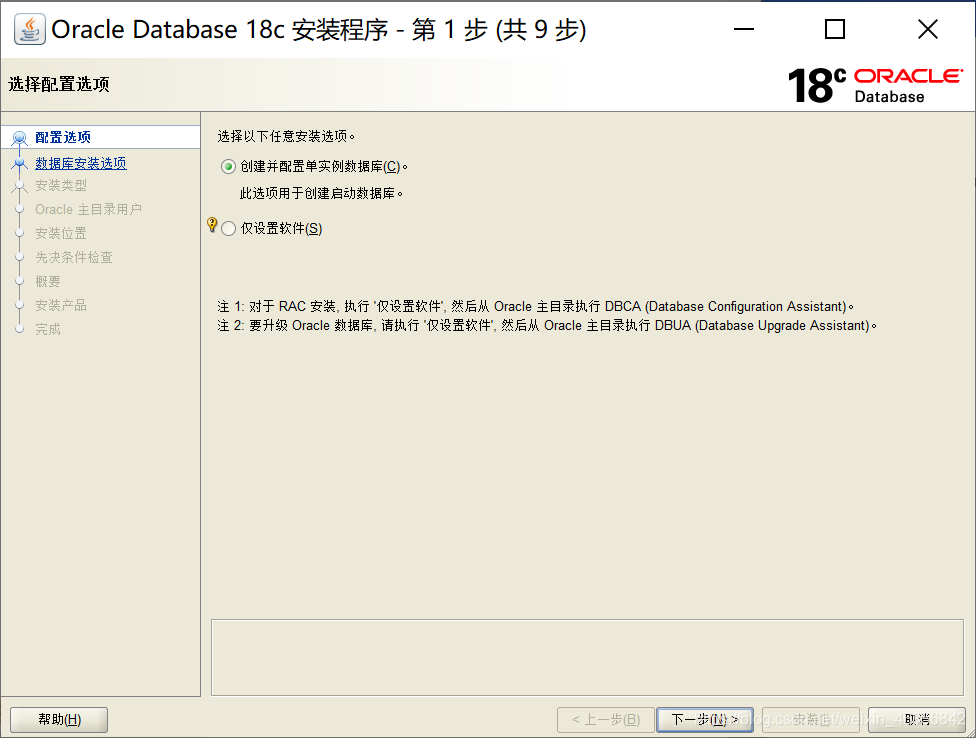
Task: Open the '数据库安装选项' step link
Action: pyautogui.click(x=81, y=163)
